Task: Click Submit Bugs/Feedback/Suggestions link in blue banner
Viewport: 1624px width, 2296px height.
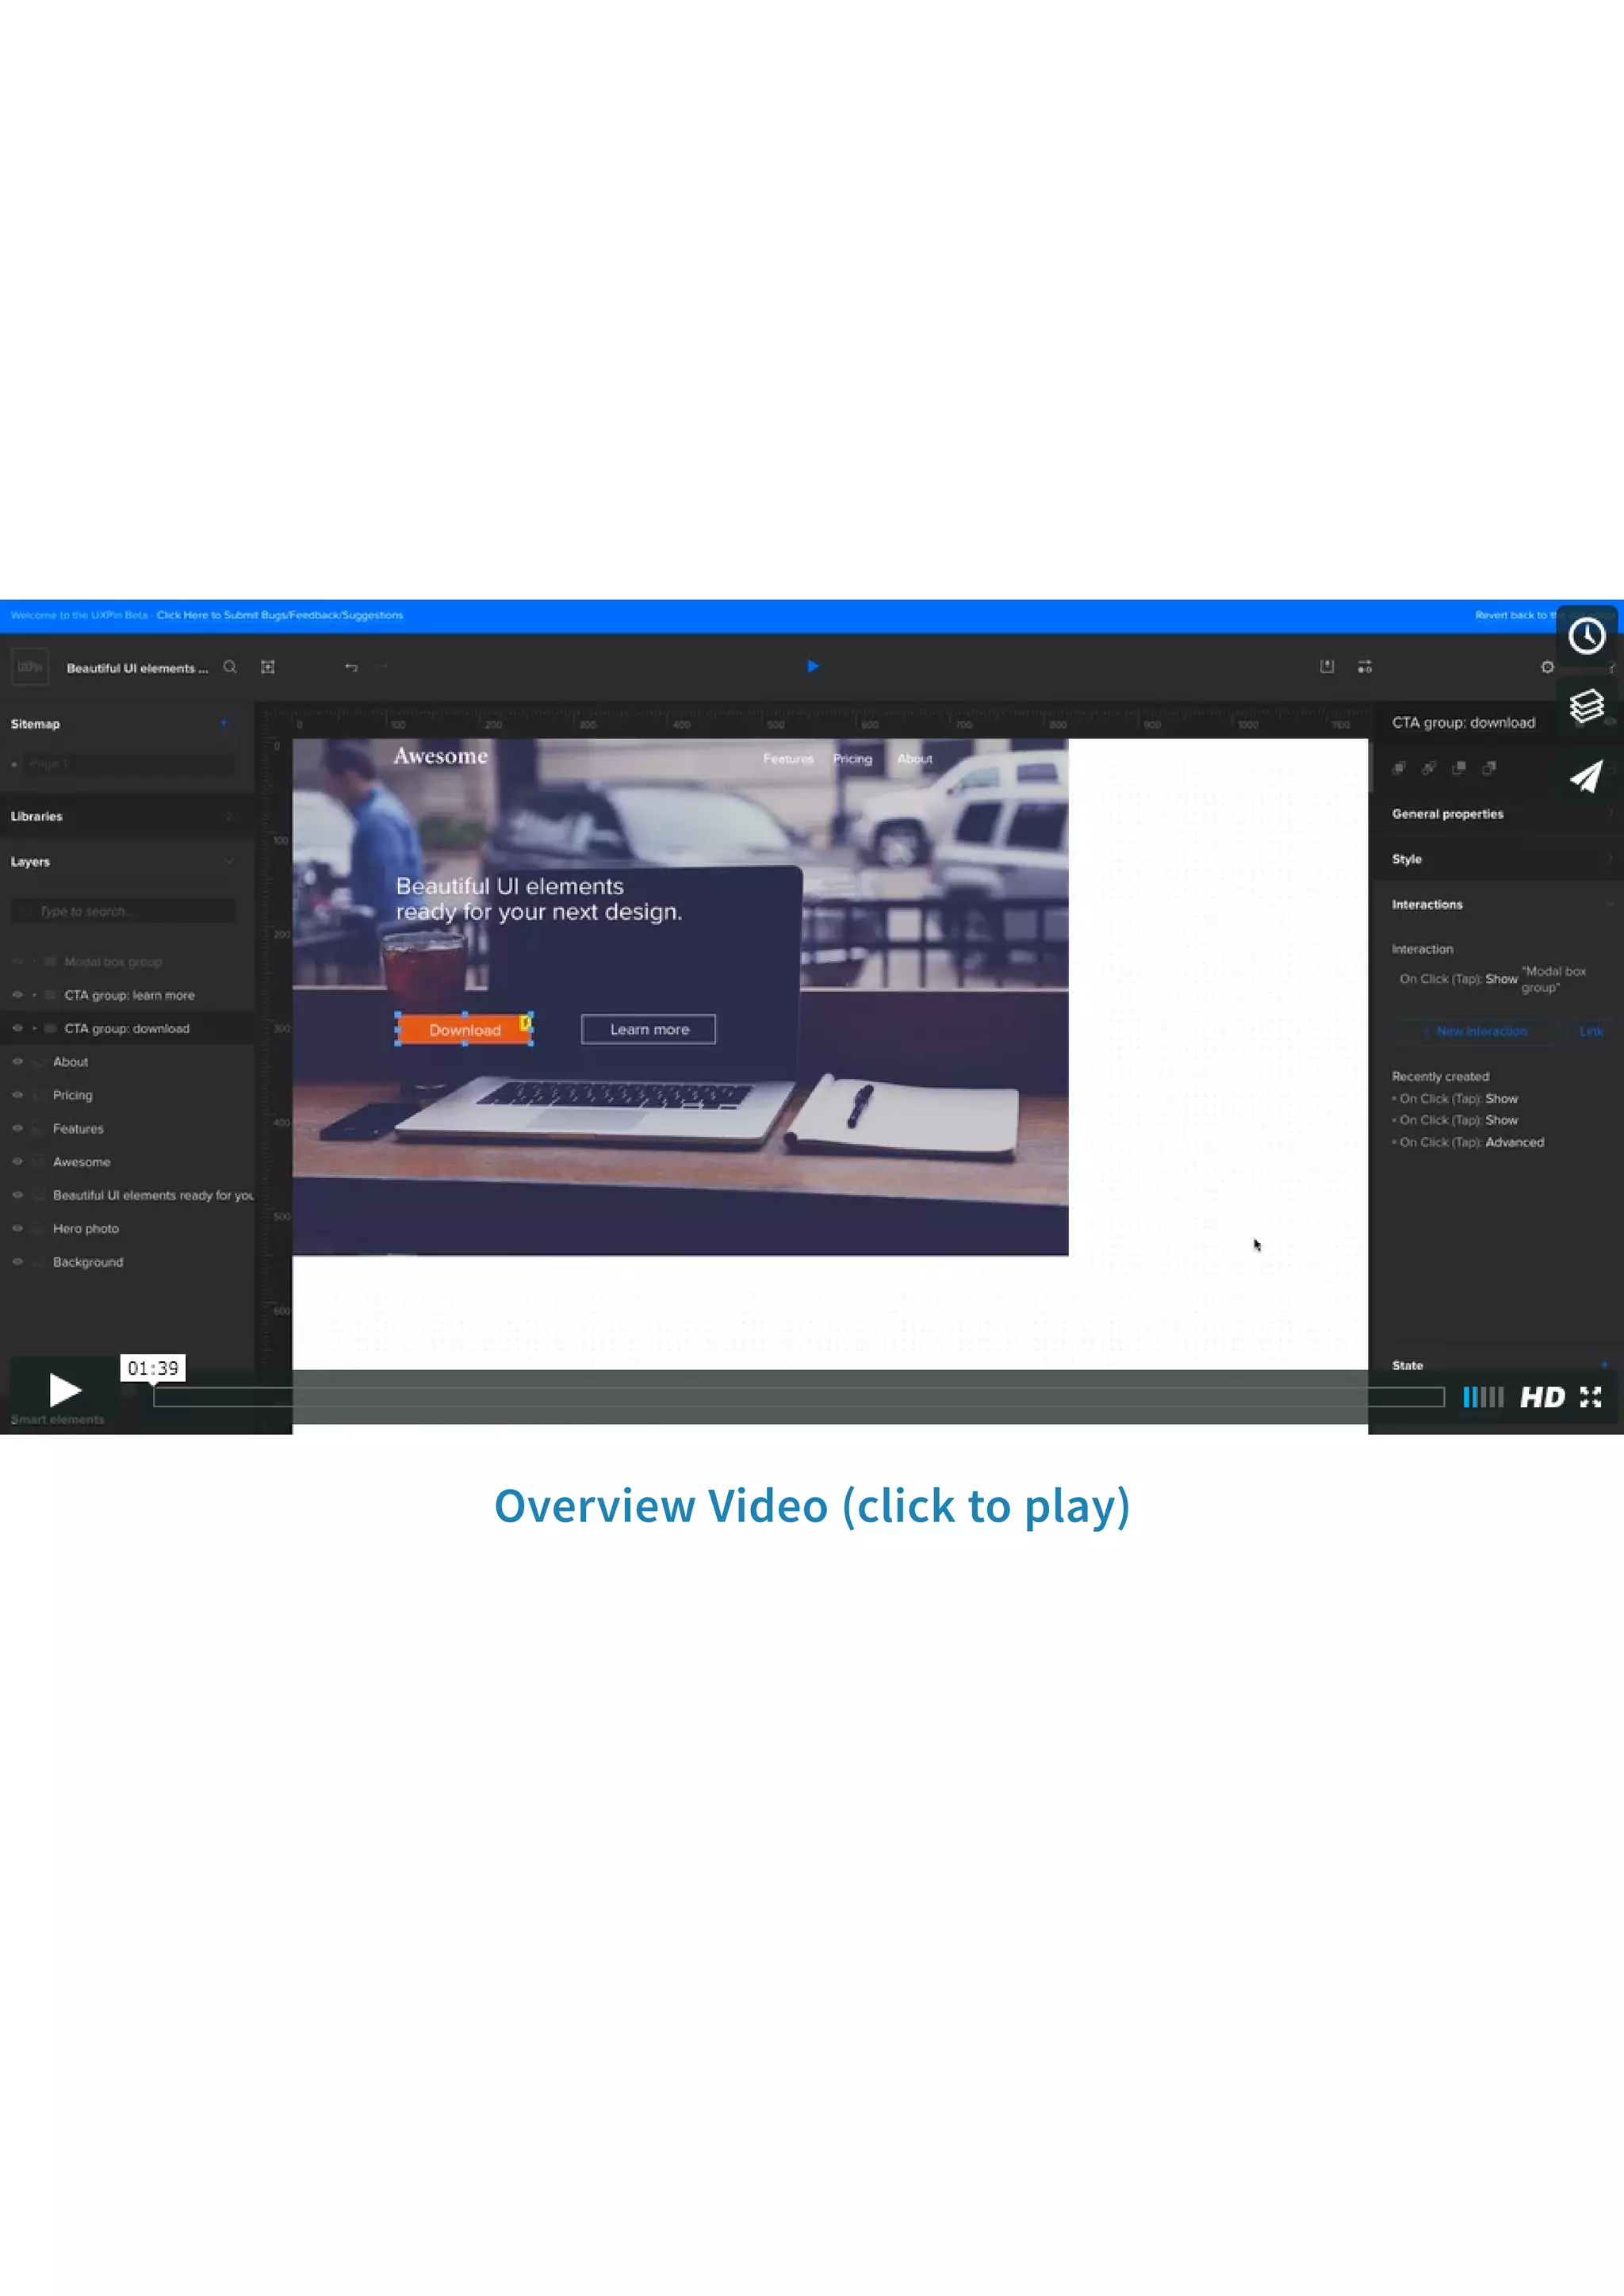Action: click(280, 615)
